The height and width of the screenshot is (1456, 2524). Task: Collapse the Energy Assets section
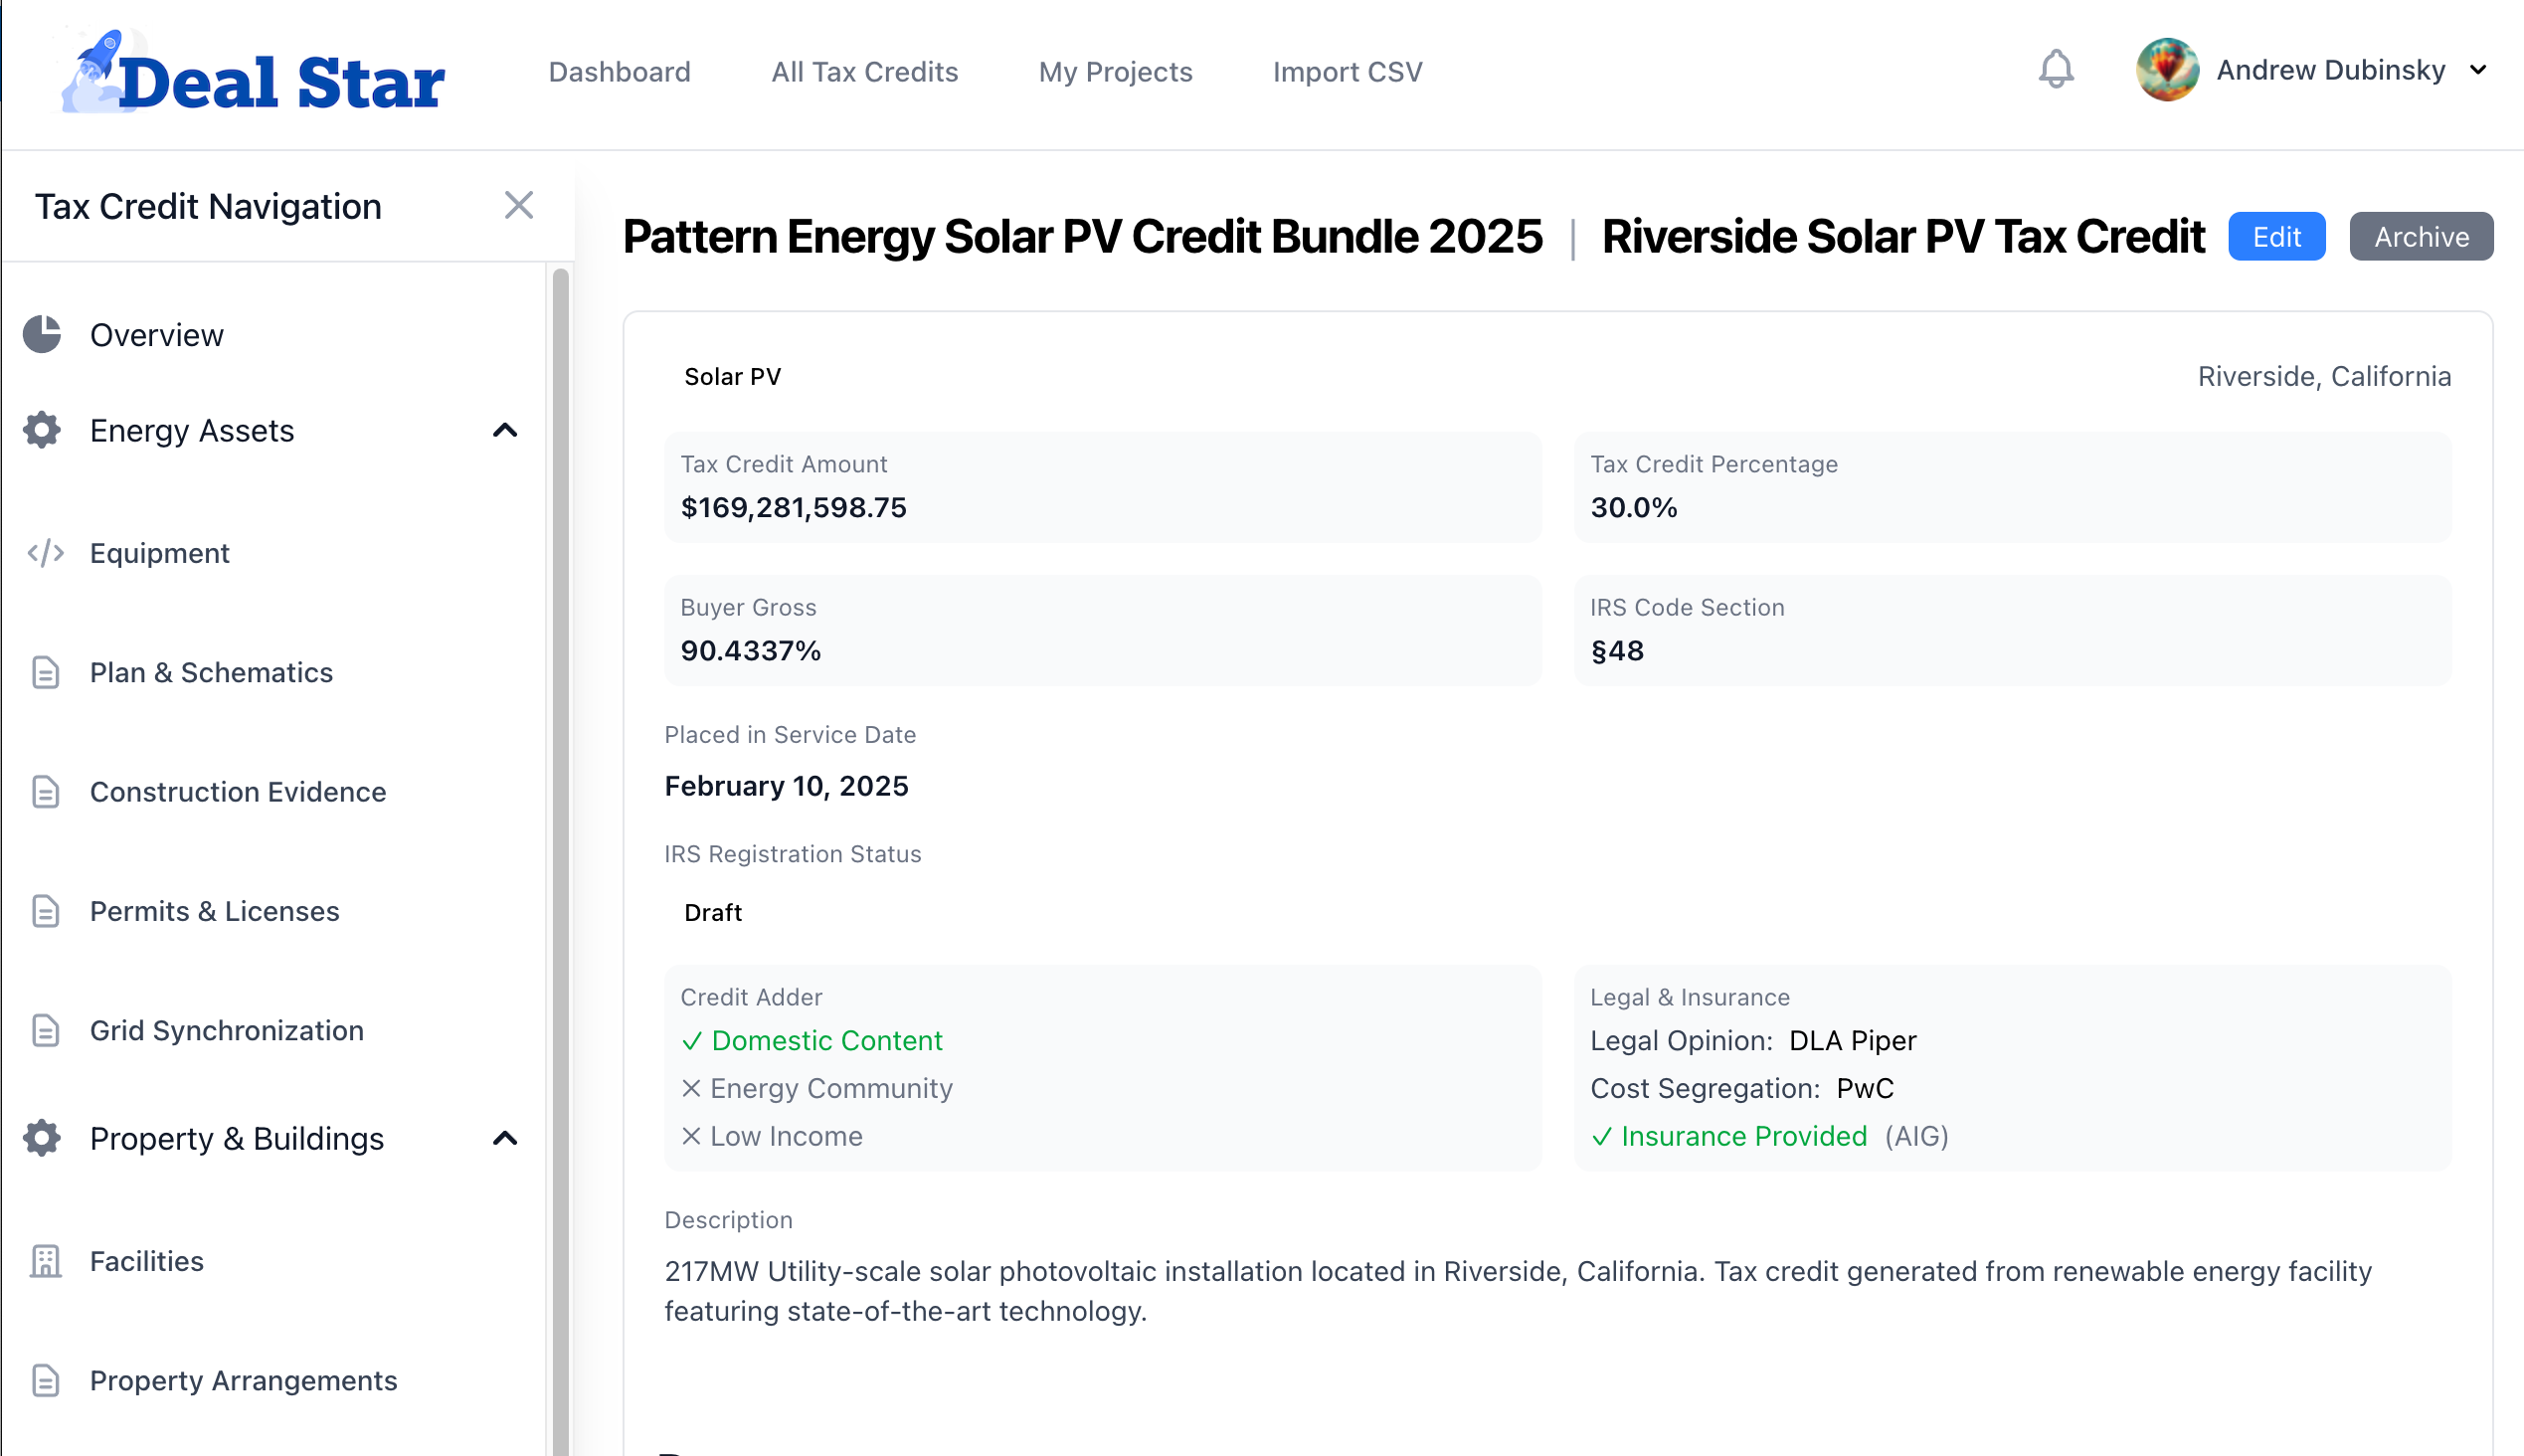click(x=505, y=430)
